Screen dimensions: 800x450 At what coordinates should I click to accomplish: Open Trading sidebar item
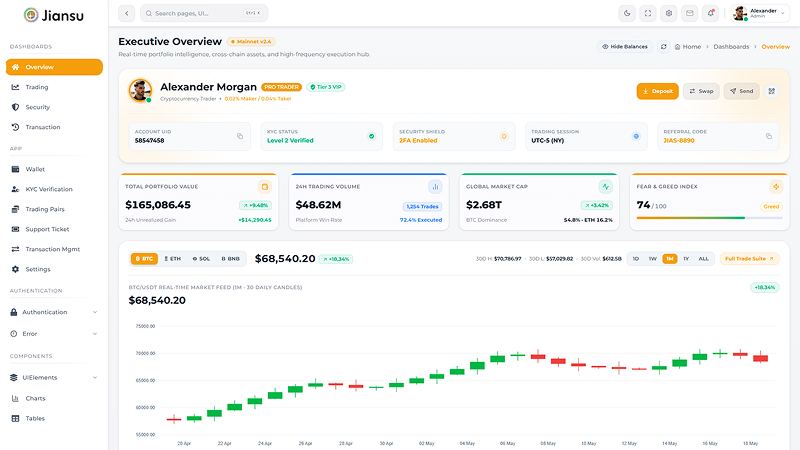pos(54,87)
